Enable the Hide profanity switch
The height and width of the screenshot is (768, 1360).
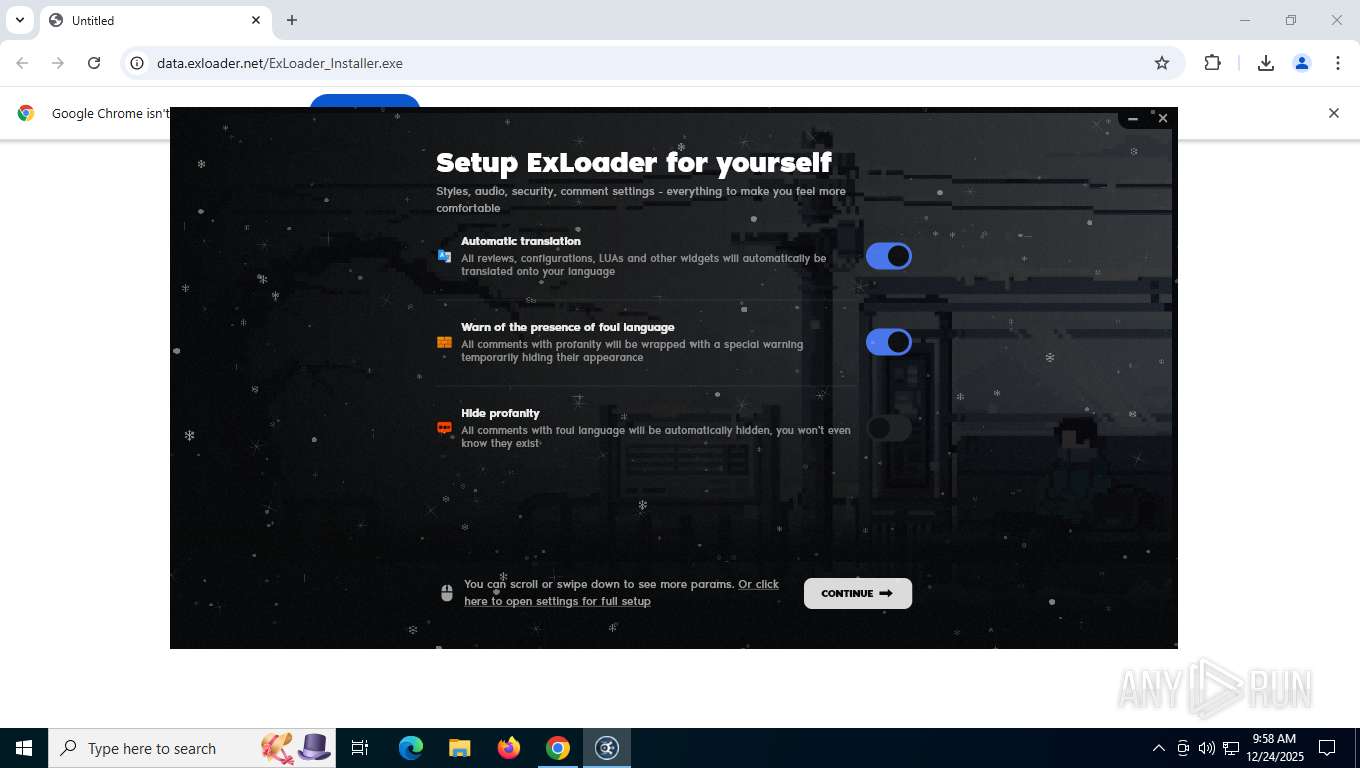point(889,428)
